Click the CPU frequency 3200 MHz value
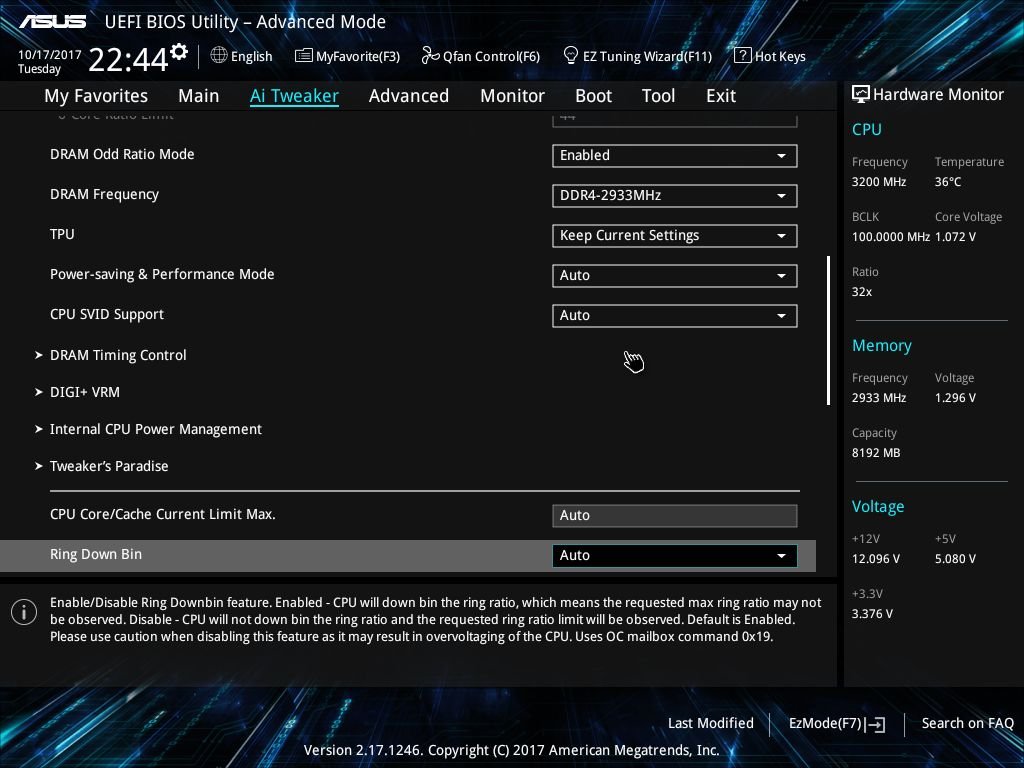 pyautogui.click(x=879, y=182)
